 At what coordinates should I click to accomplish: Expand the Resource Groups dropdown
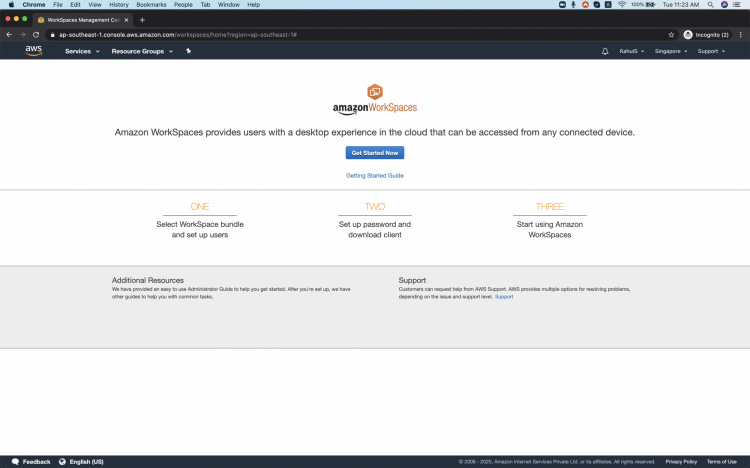pos(142,51)
